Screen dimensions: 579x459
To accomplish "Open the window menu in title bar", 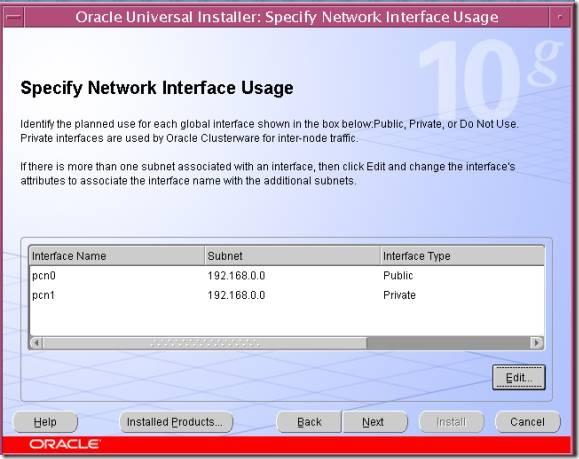I will pos(14,17).
